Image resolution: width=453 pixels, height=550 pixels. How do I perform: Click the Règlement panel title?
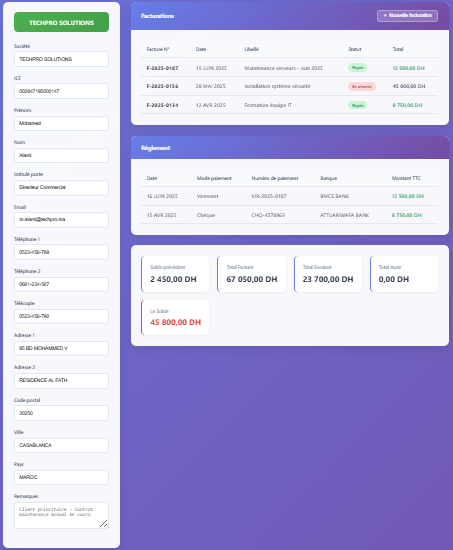155,148
